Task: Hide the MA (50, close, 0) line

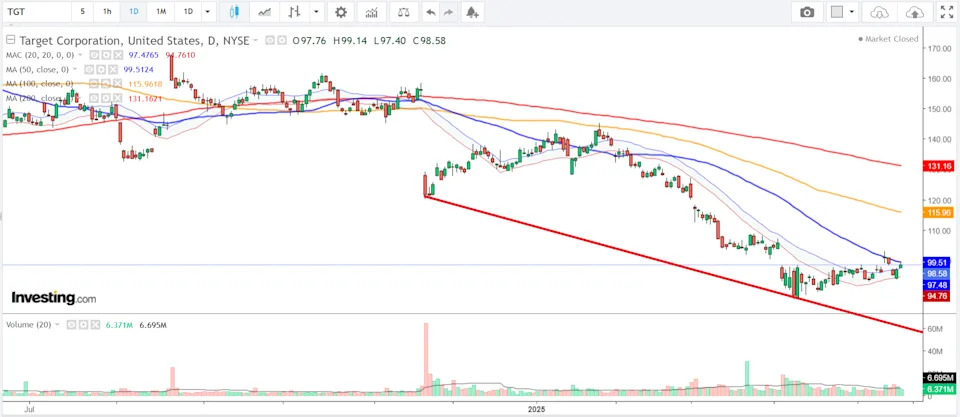Action: (x=89, y=69)
